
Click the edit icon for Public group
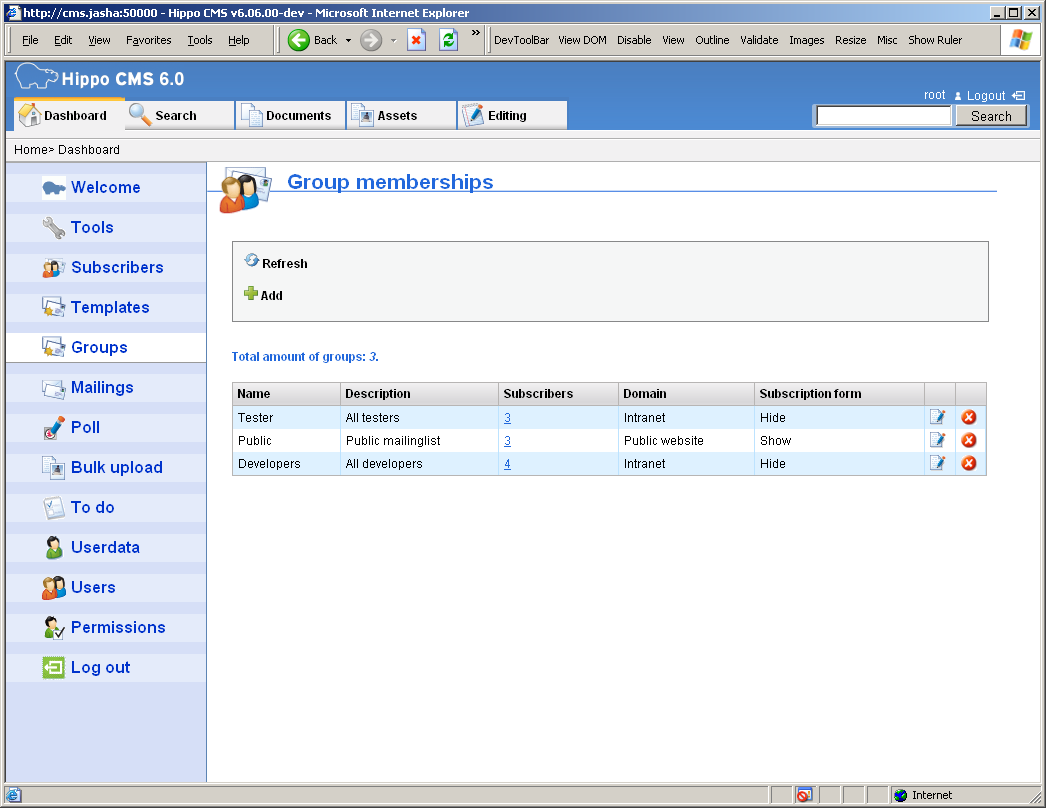[x=937, y=440]
